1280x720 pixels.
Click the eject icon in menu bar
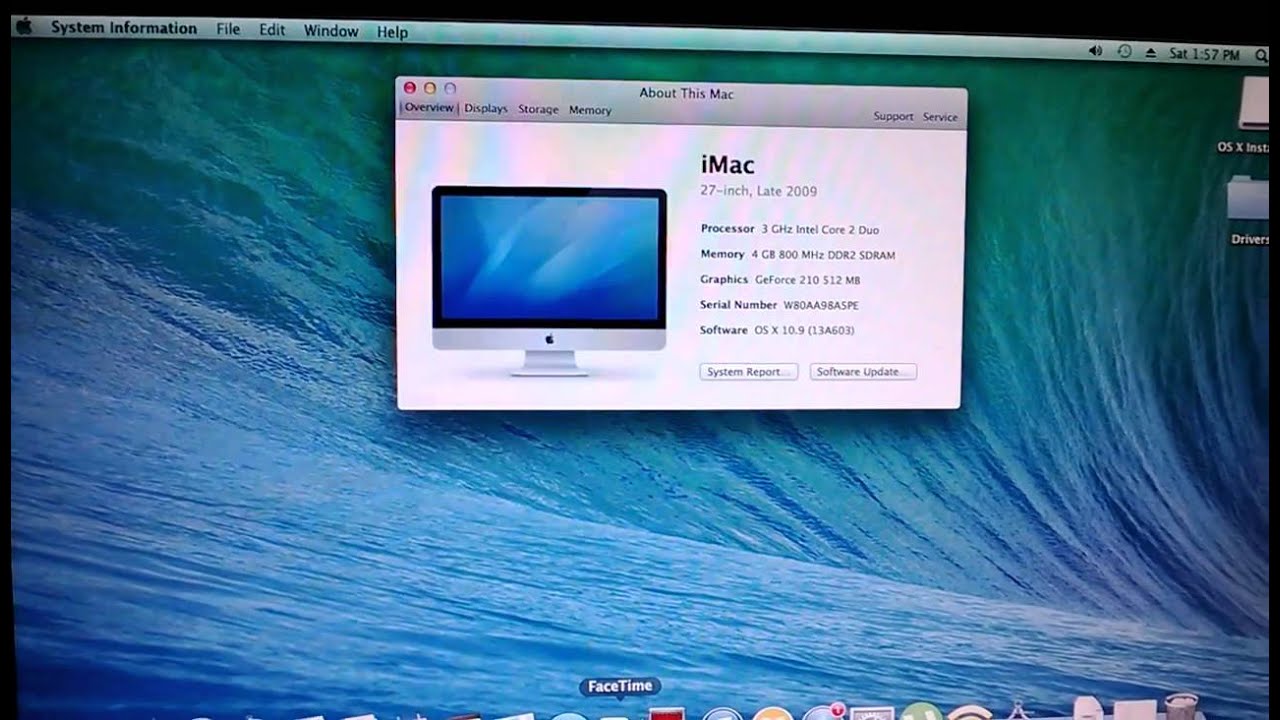coord(1150,52)
